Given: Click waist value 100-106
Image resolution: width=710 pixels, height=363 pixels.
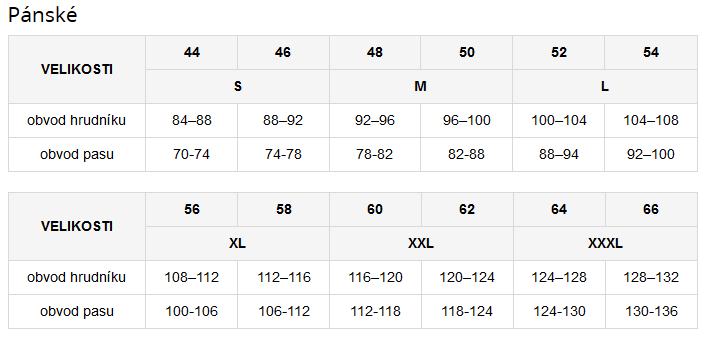Looking at the screenshot, I should (192, 311).
